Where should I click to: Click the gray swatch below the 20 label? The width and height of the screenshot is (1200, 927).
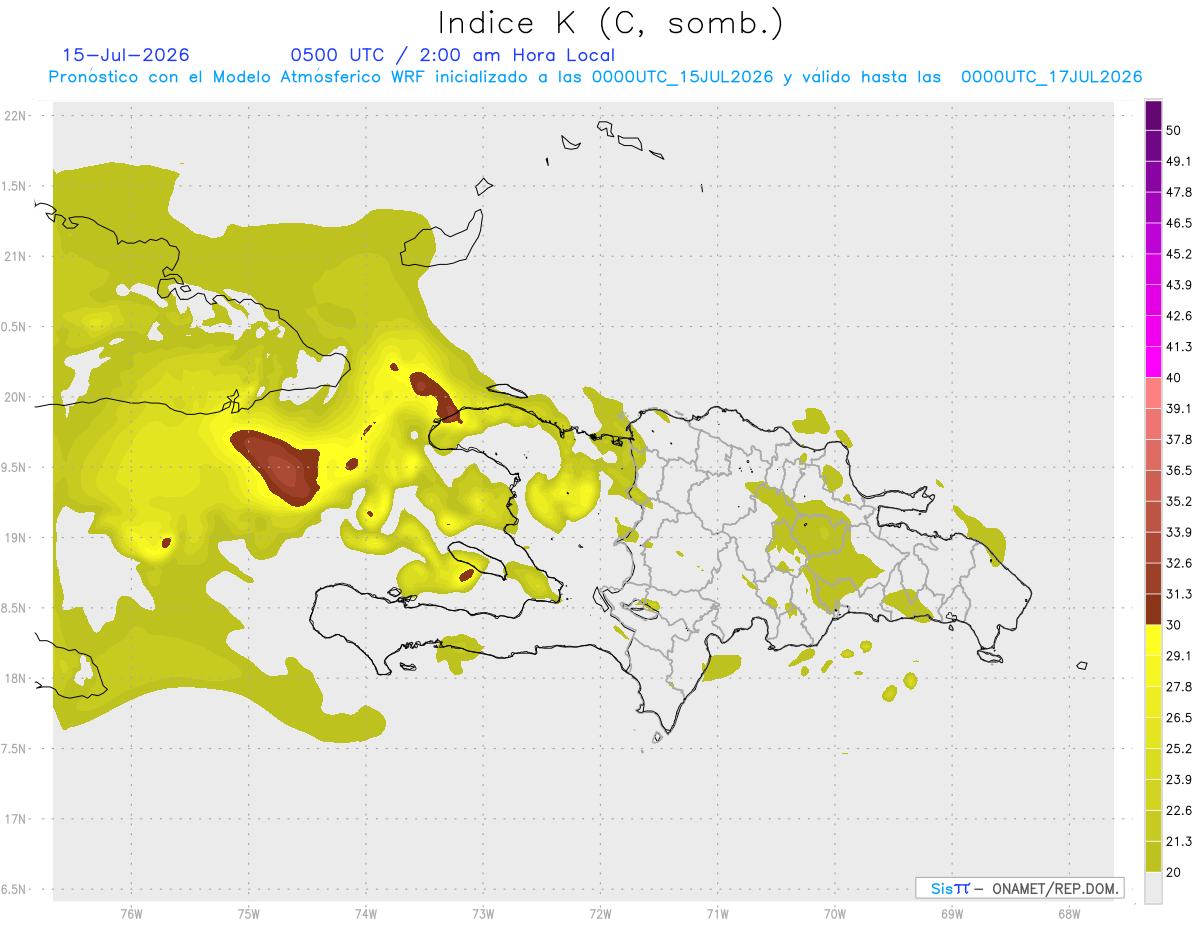pyautogui.click(x=1153, y=887)
